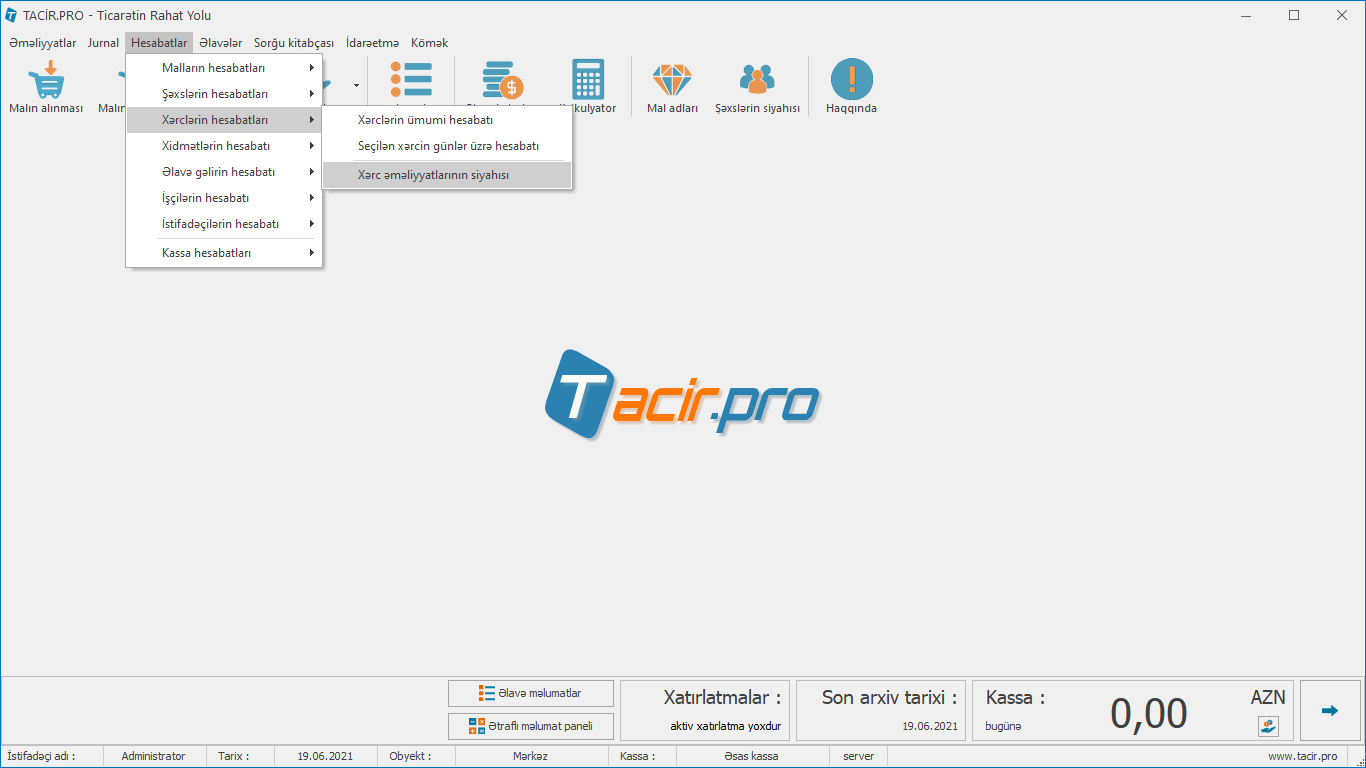Viewport: 1366px width, 768px height.
Task: Click the Xatırlatmalar reminders panel
Action: click(x=706, y=711)
